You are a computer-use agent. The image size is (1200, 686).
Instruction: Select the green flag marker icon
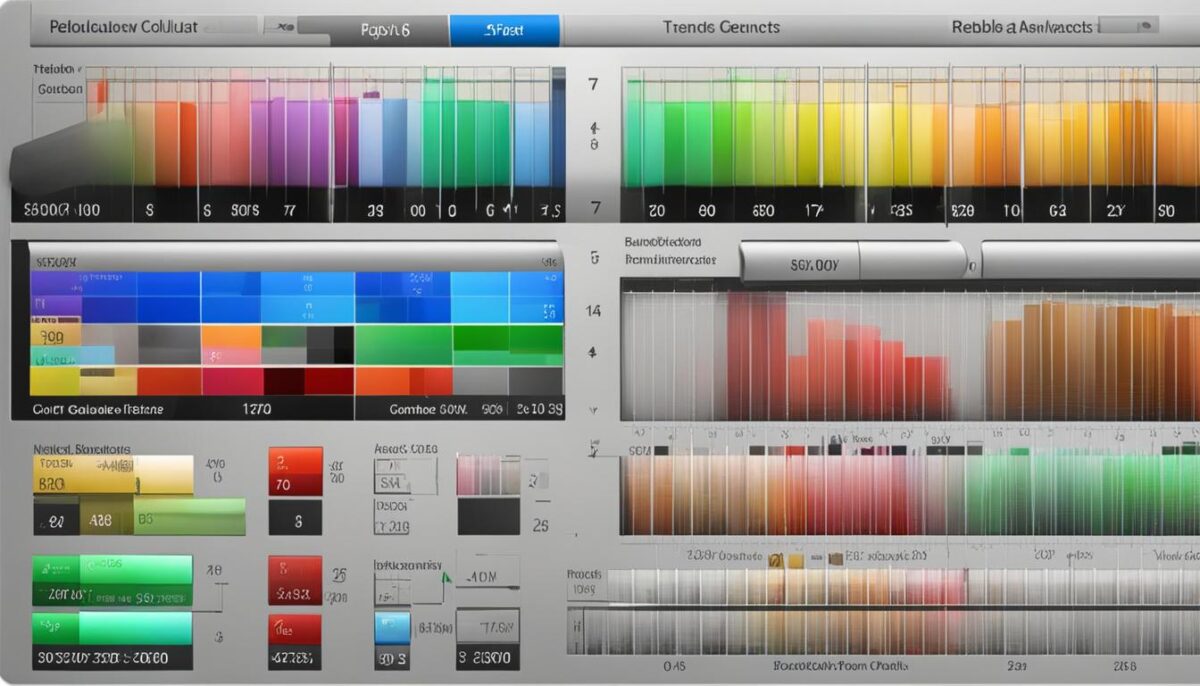pyautogui.click(x=444, y=578)
